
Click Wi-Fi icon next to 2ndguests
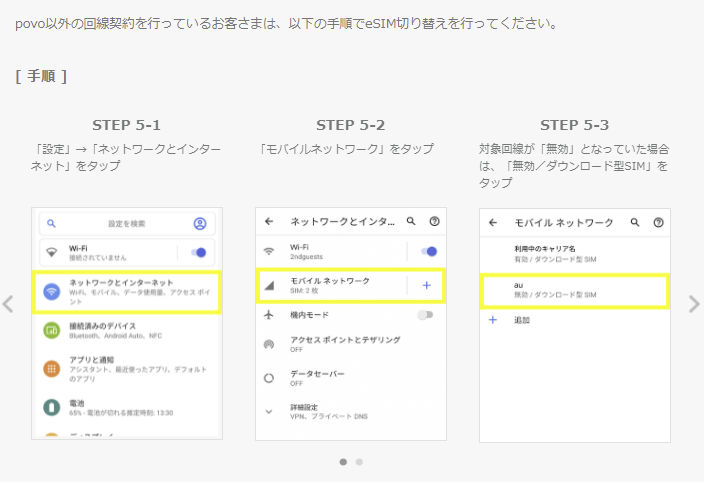pyautogui.click(x=269, y=251)
